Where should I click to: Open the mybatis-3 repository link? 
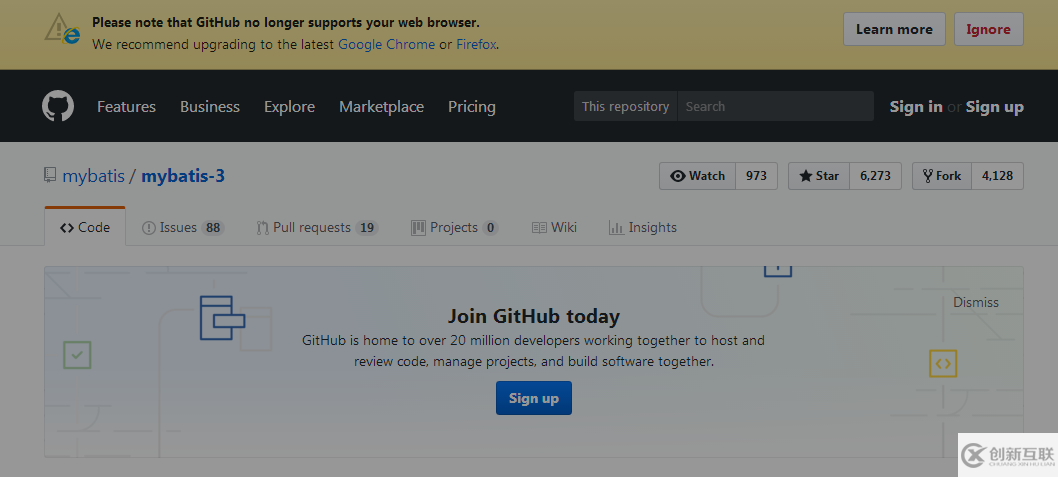[x=183, y=176]
